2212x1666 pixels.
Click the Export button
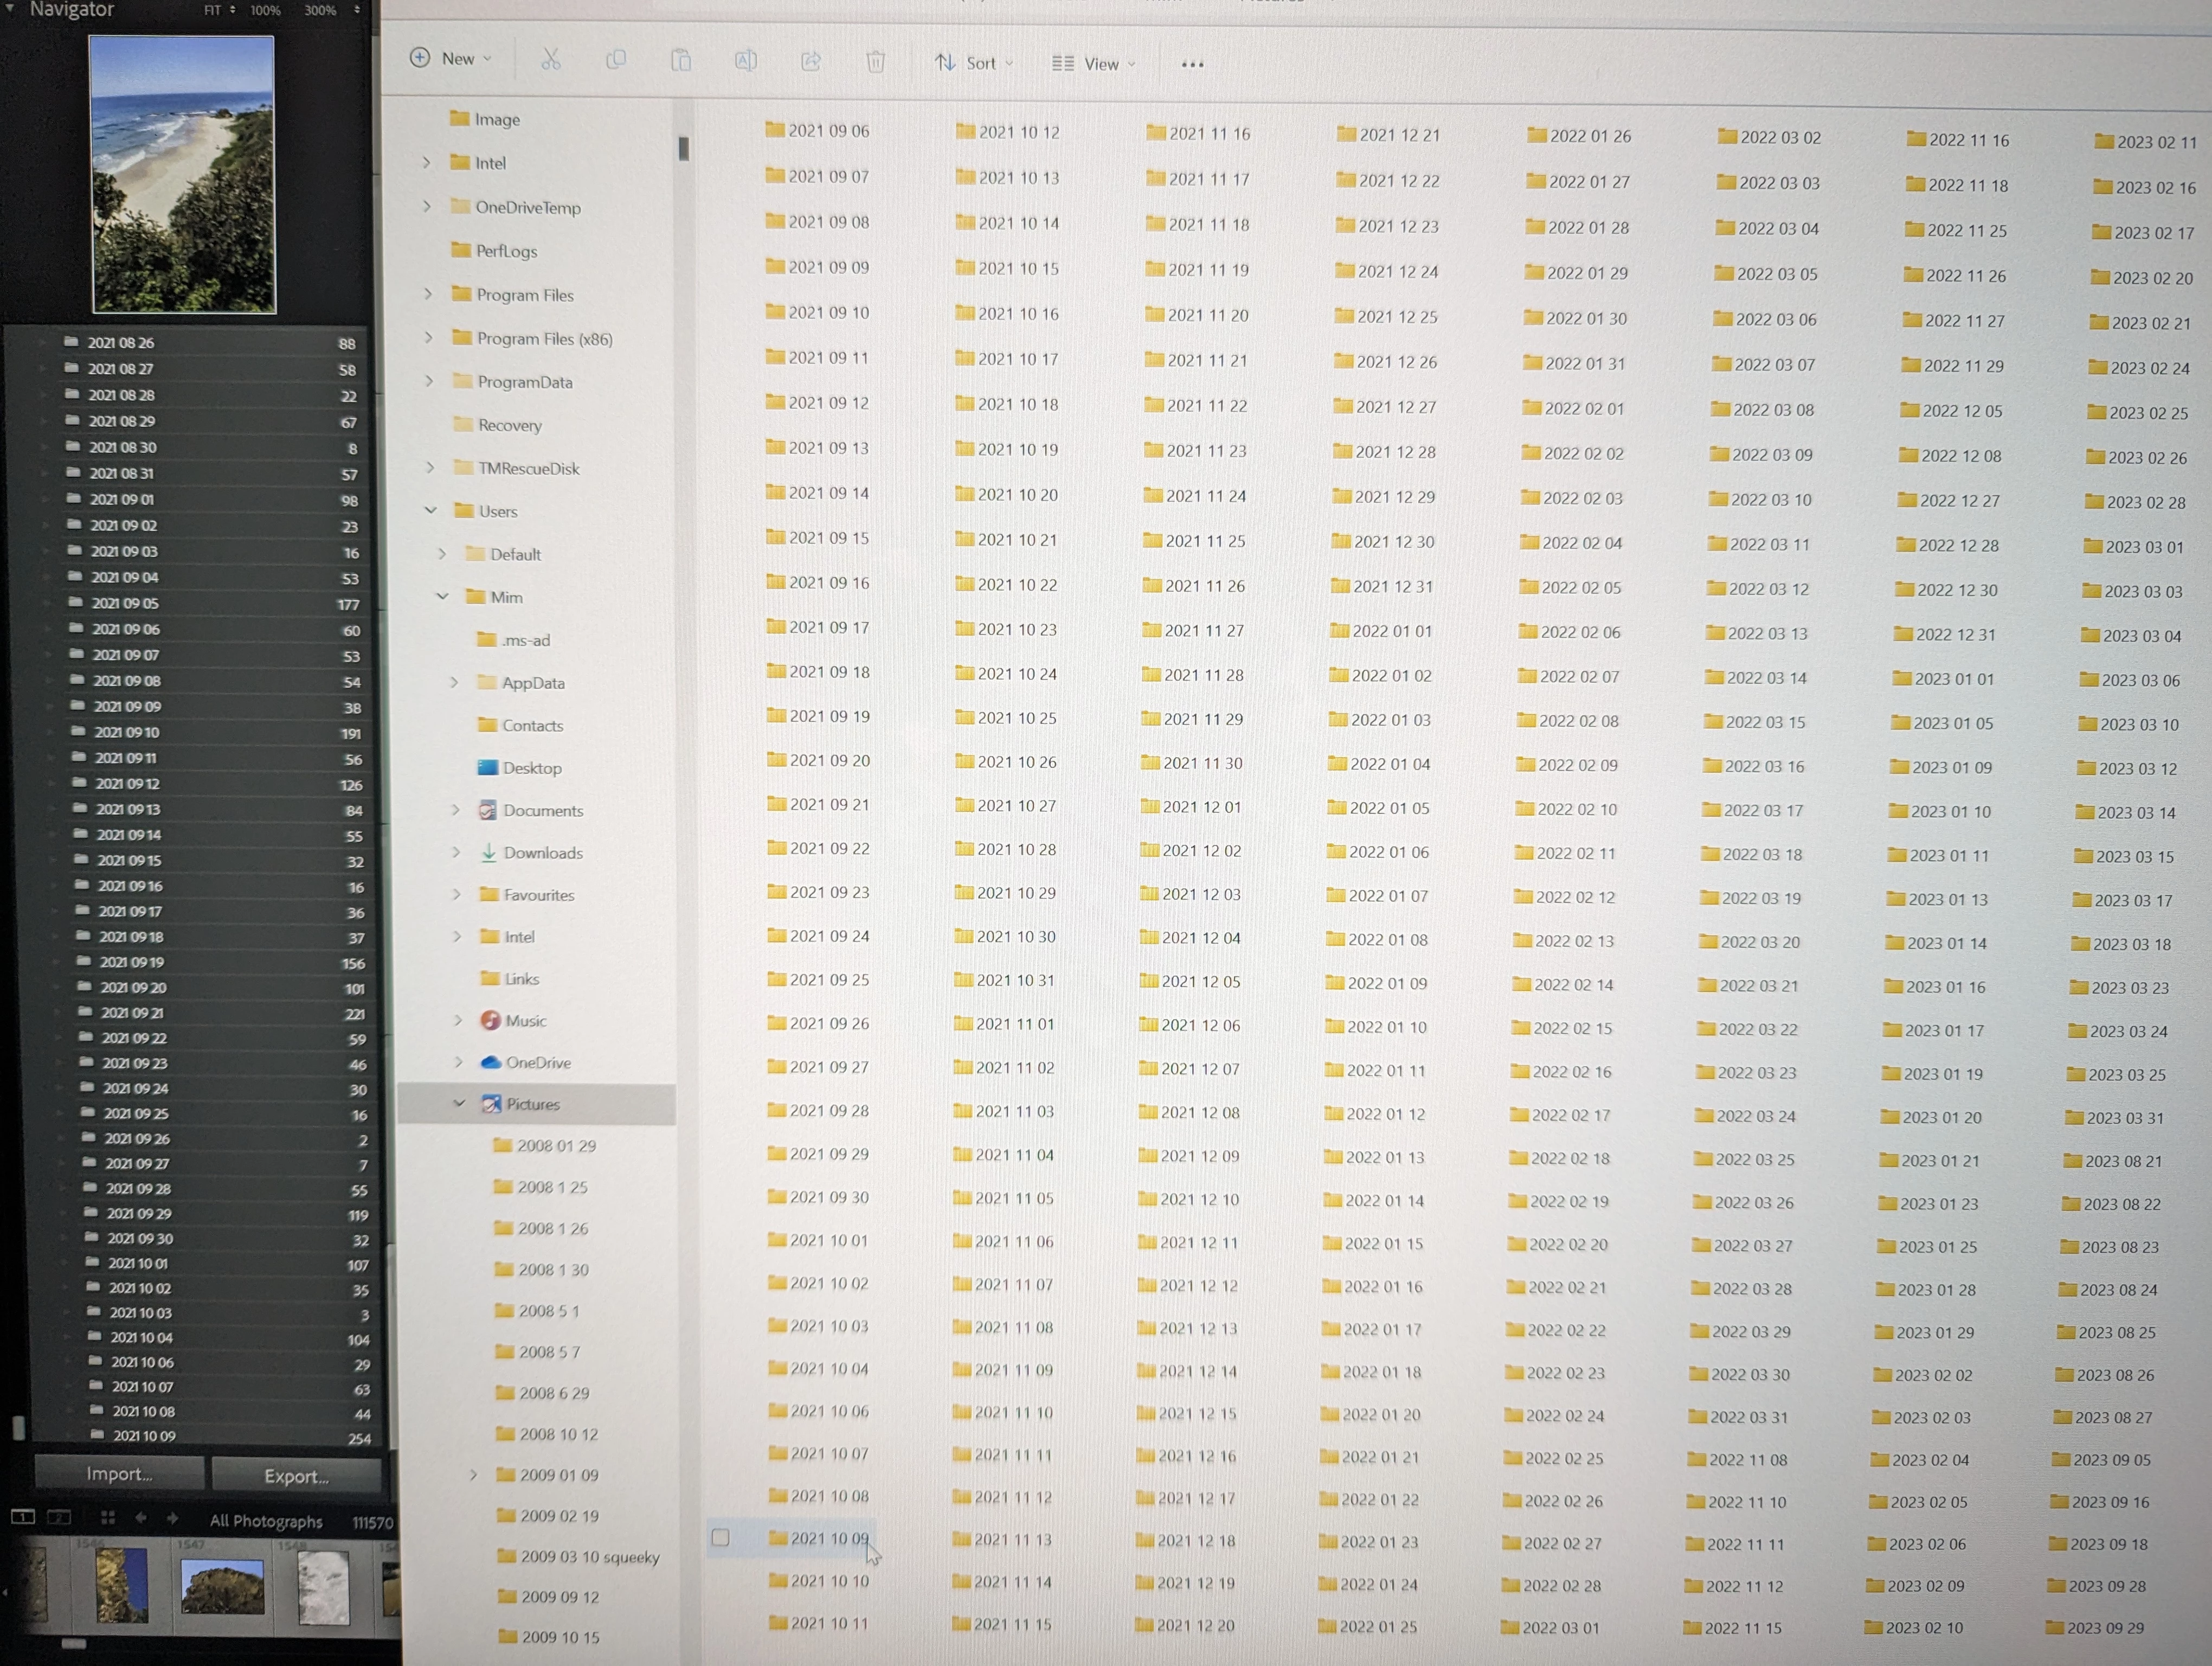[296, 1475]
